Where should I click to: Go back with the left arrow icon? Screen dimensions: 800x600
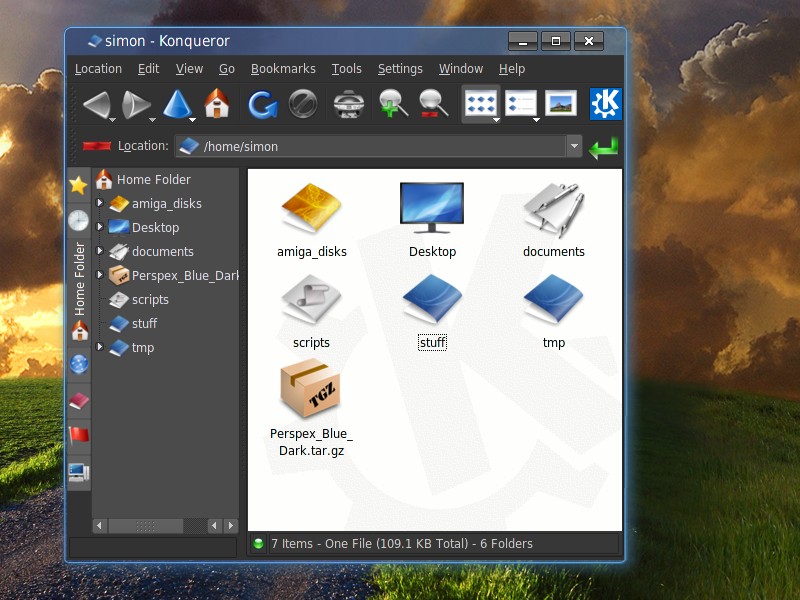[x=96, y=104]
